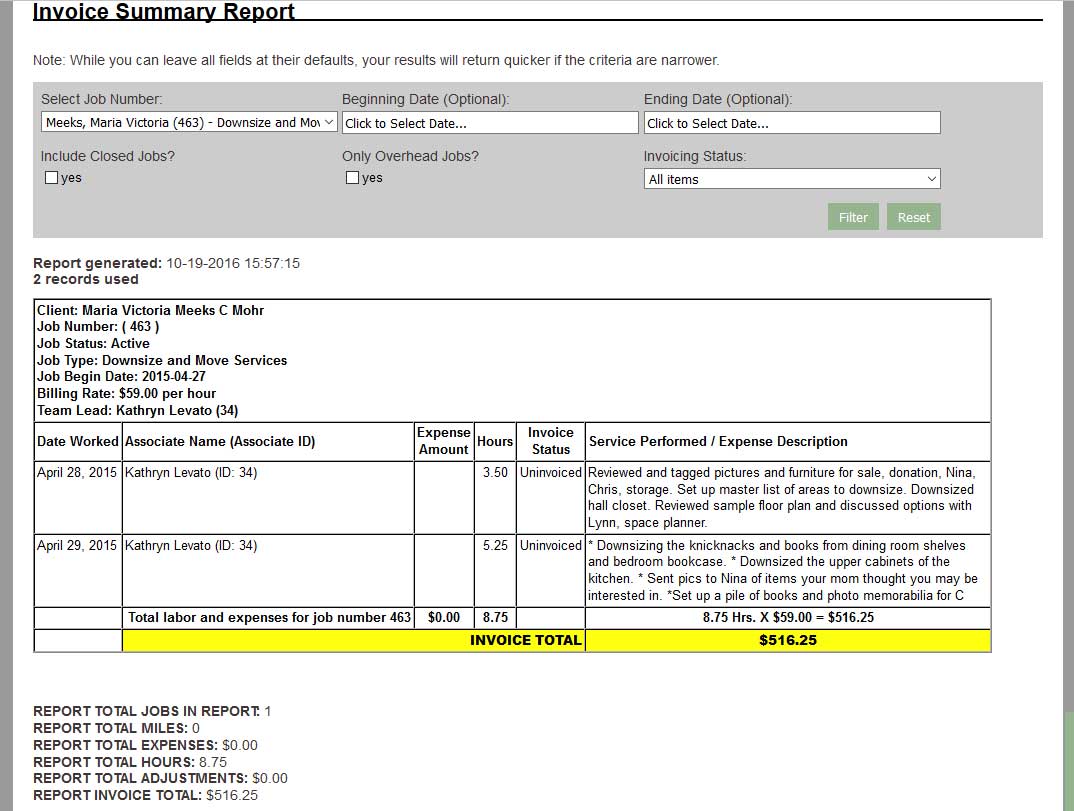This screenshot has height=811, width=1074.
Task: Click the total labor row for job 463
Action: 269,617
